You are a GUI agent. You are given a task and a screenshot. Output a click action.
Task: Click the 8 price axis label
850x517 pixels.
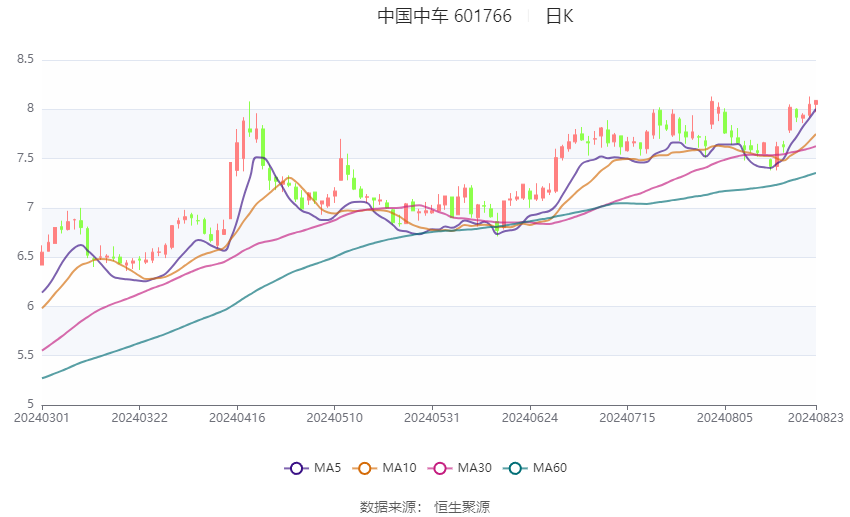coord(30,108)
